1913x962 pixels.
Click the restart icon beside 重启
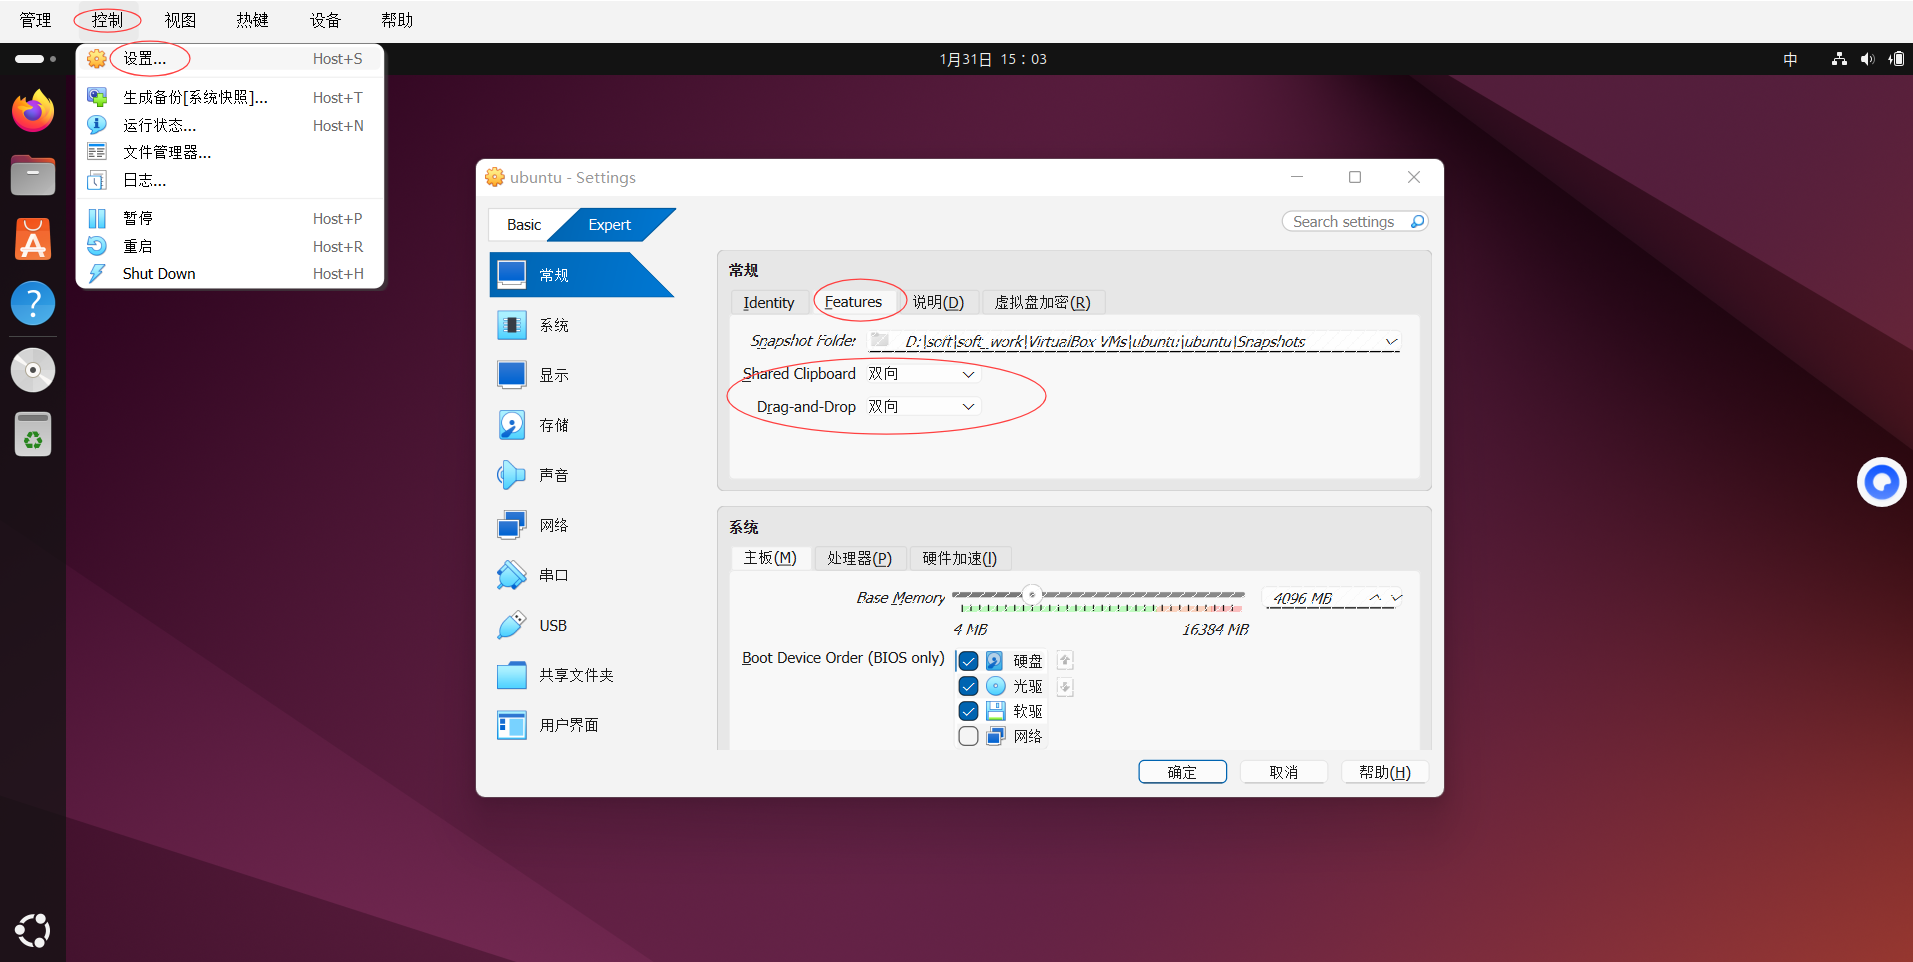(97, 246)
